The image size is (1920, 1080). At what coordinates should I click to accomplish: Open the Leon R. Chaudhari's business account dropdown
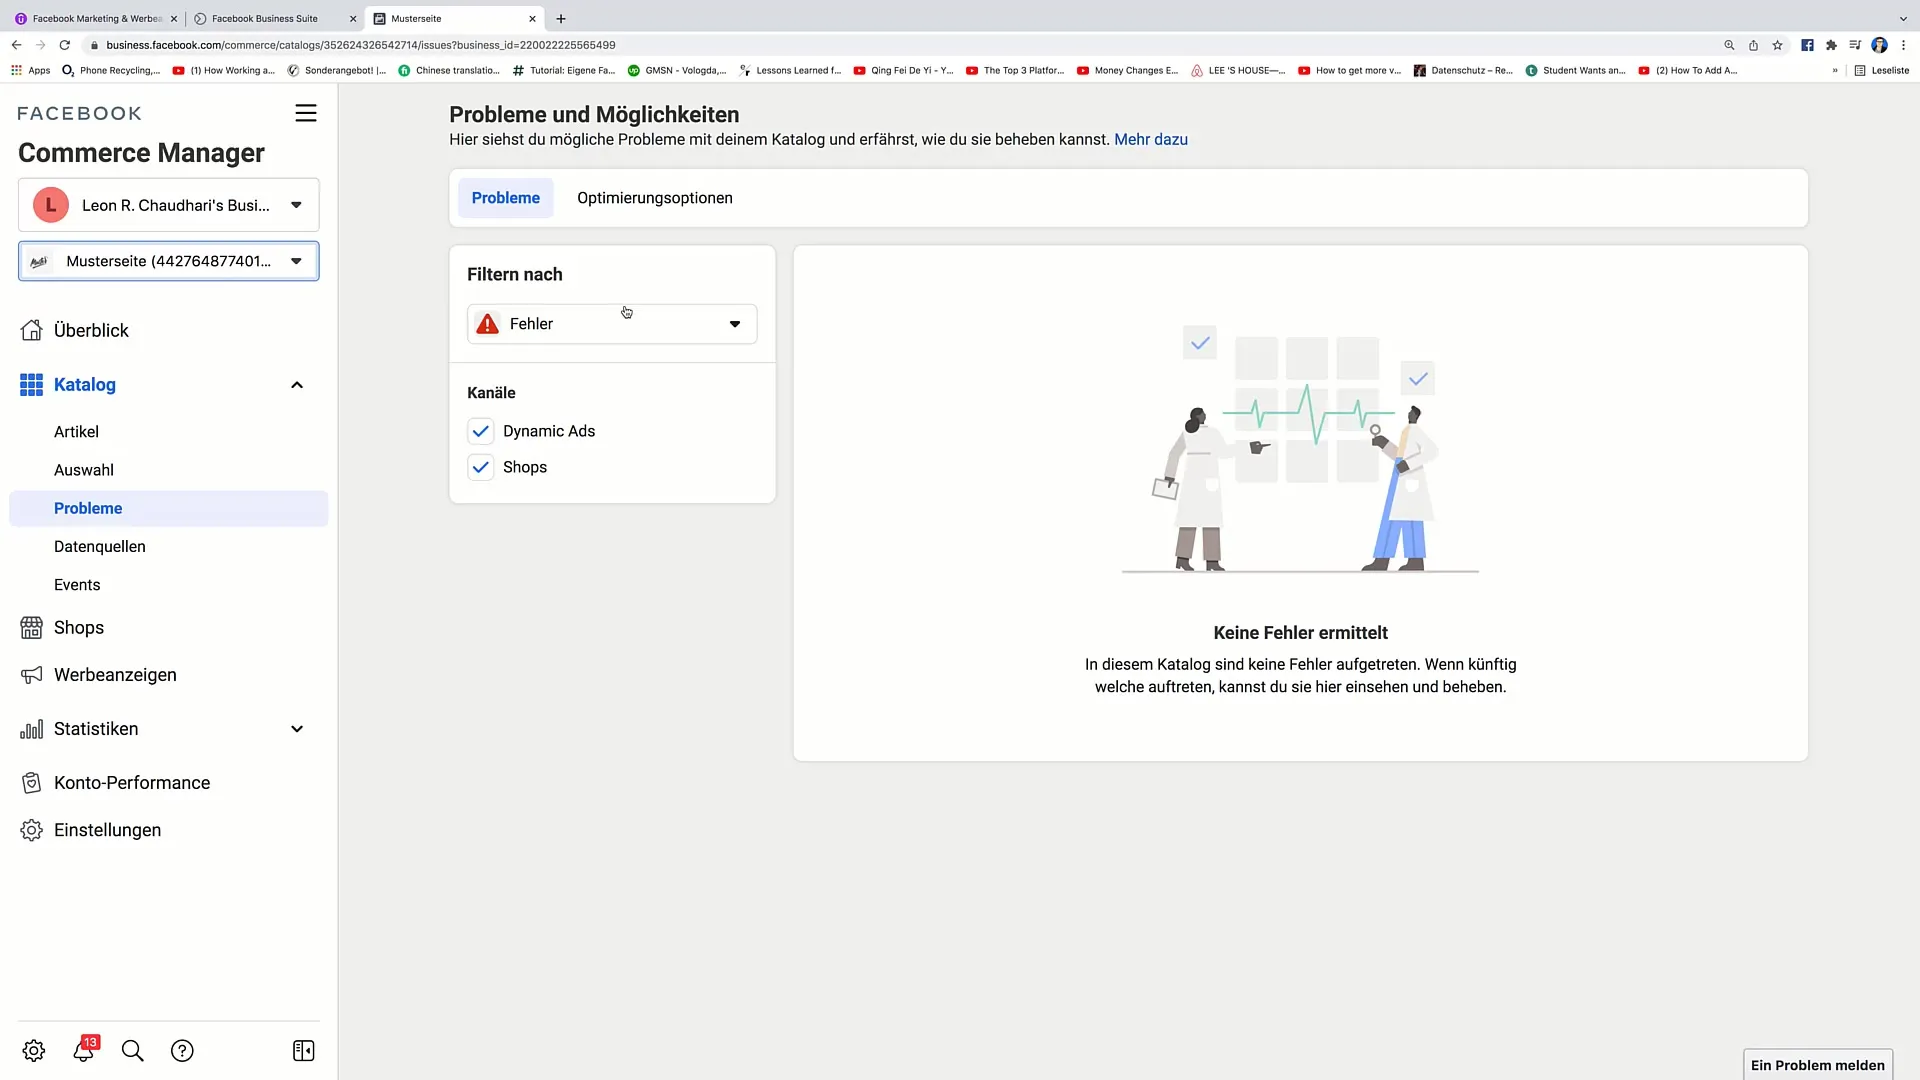click(x=169, y=205)
